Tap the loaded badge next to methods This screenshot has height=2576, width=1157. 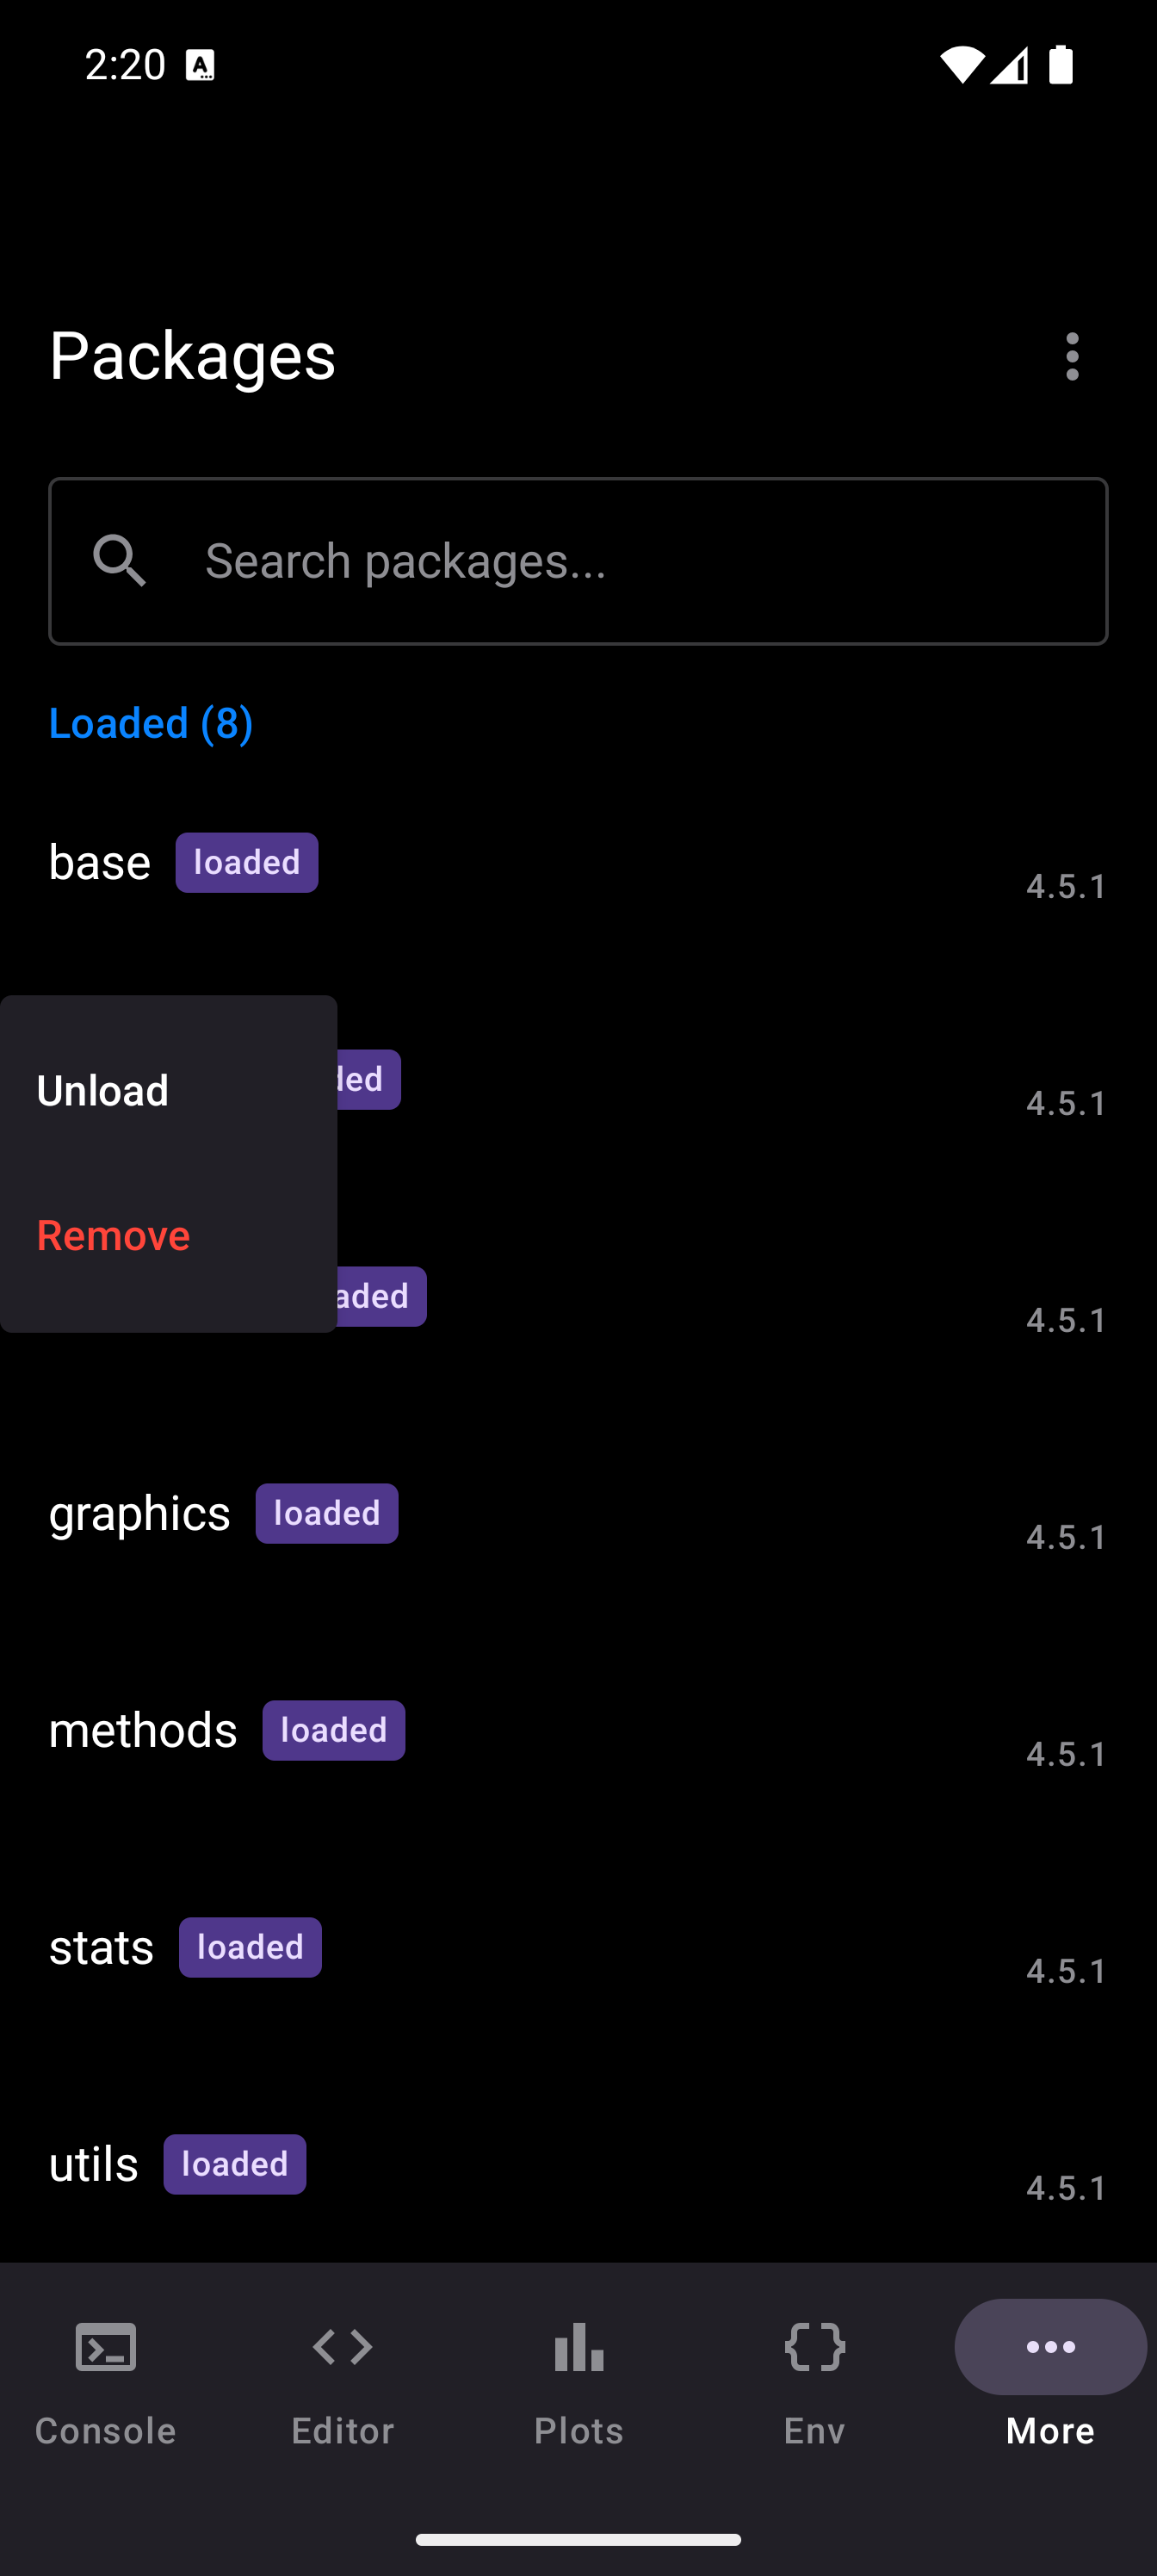click(333, 1730)
